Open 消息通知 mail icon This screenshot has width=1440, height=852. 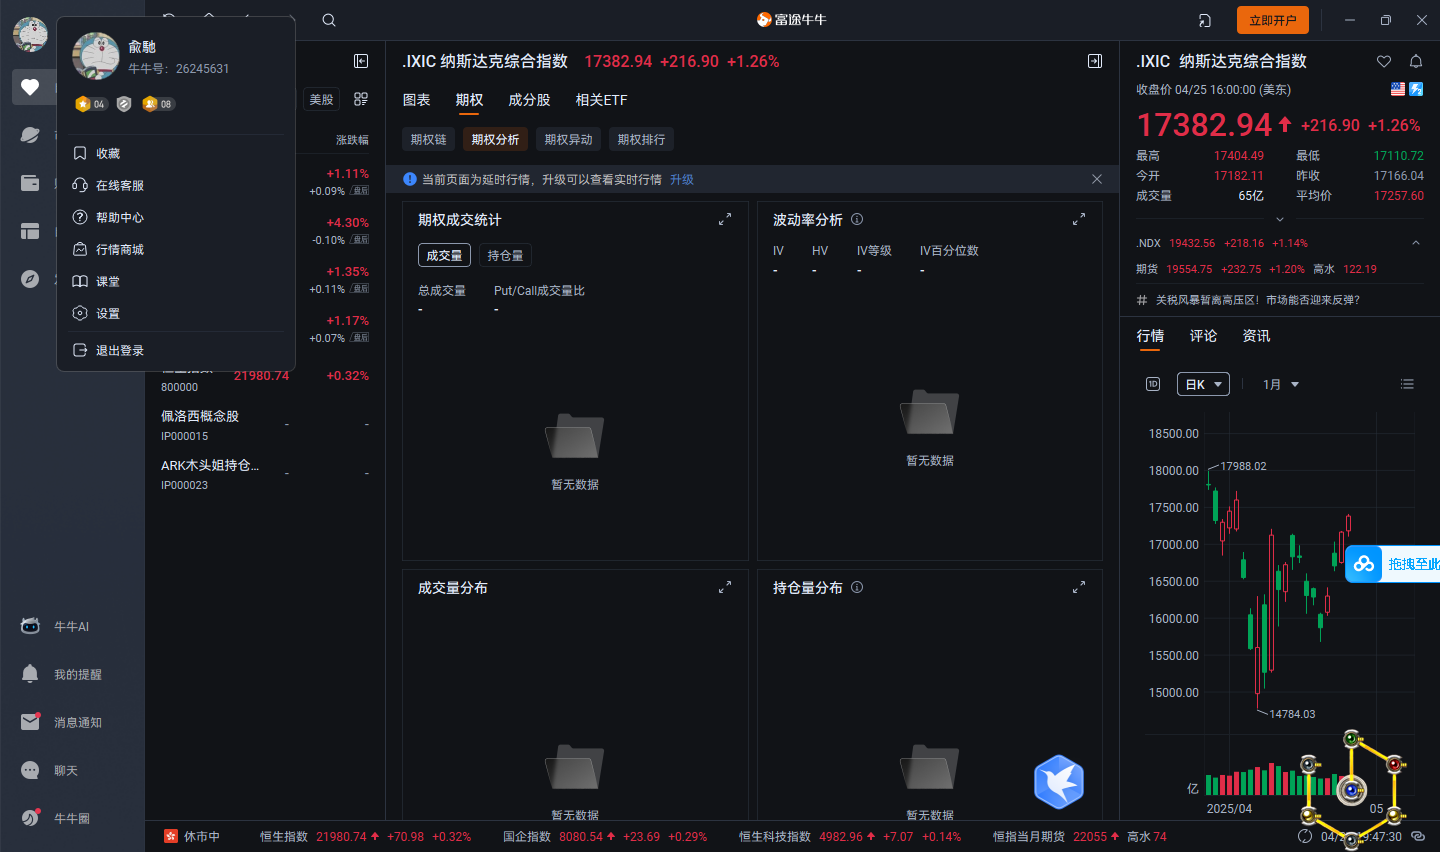click(x=30, y=722)
